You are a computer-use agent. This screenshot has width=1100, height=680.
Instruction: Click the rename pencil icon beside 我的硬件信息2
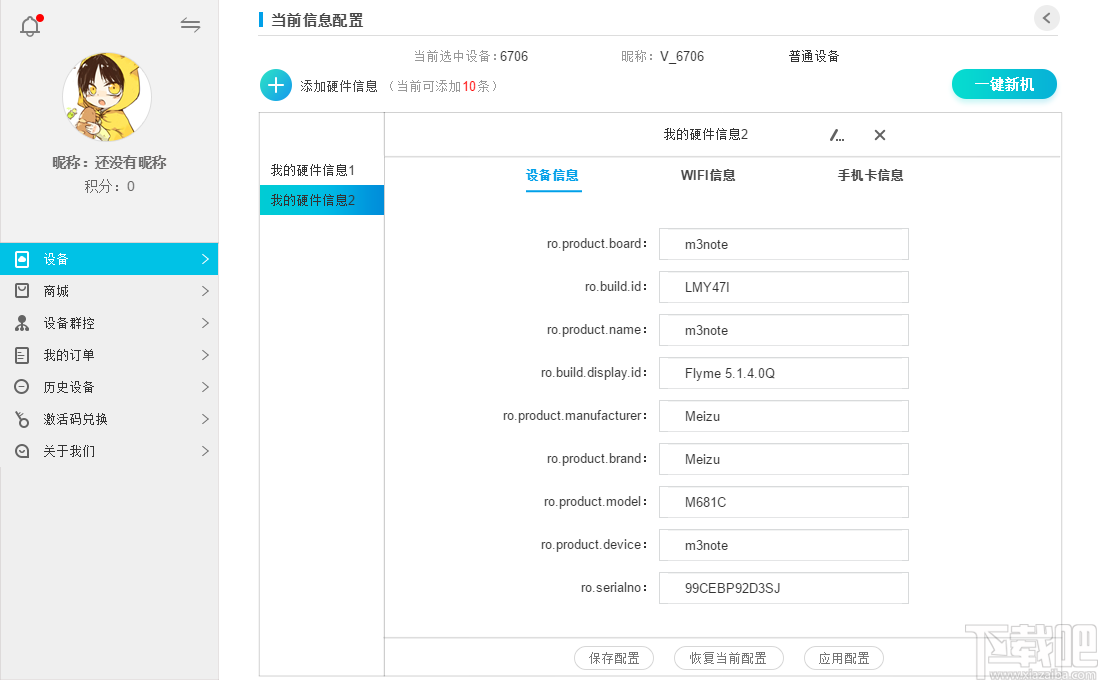click(x=836, y=135)
